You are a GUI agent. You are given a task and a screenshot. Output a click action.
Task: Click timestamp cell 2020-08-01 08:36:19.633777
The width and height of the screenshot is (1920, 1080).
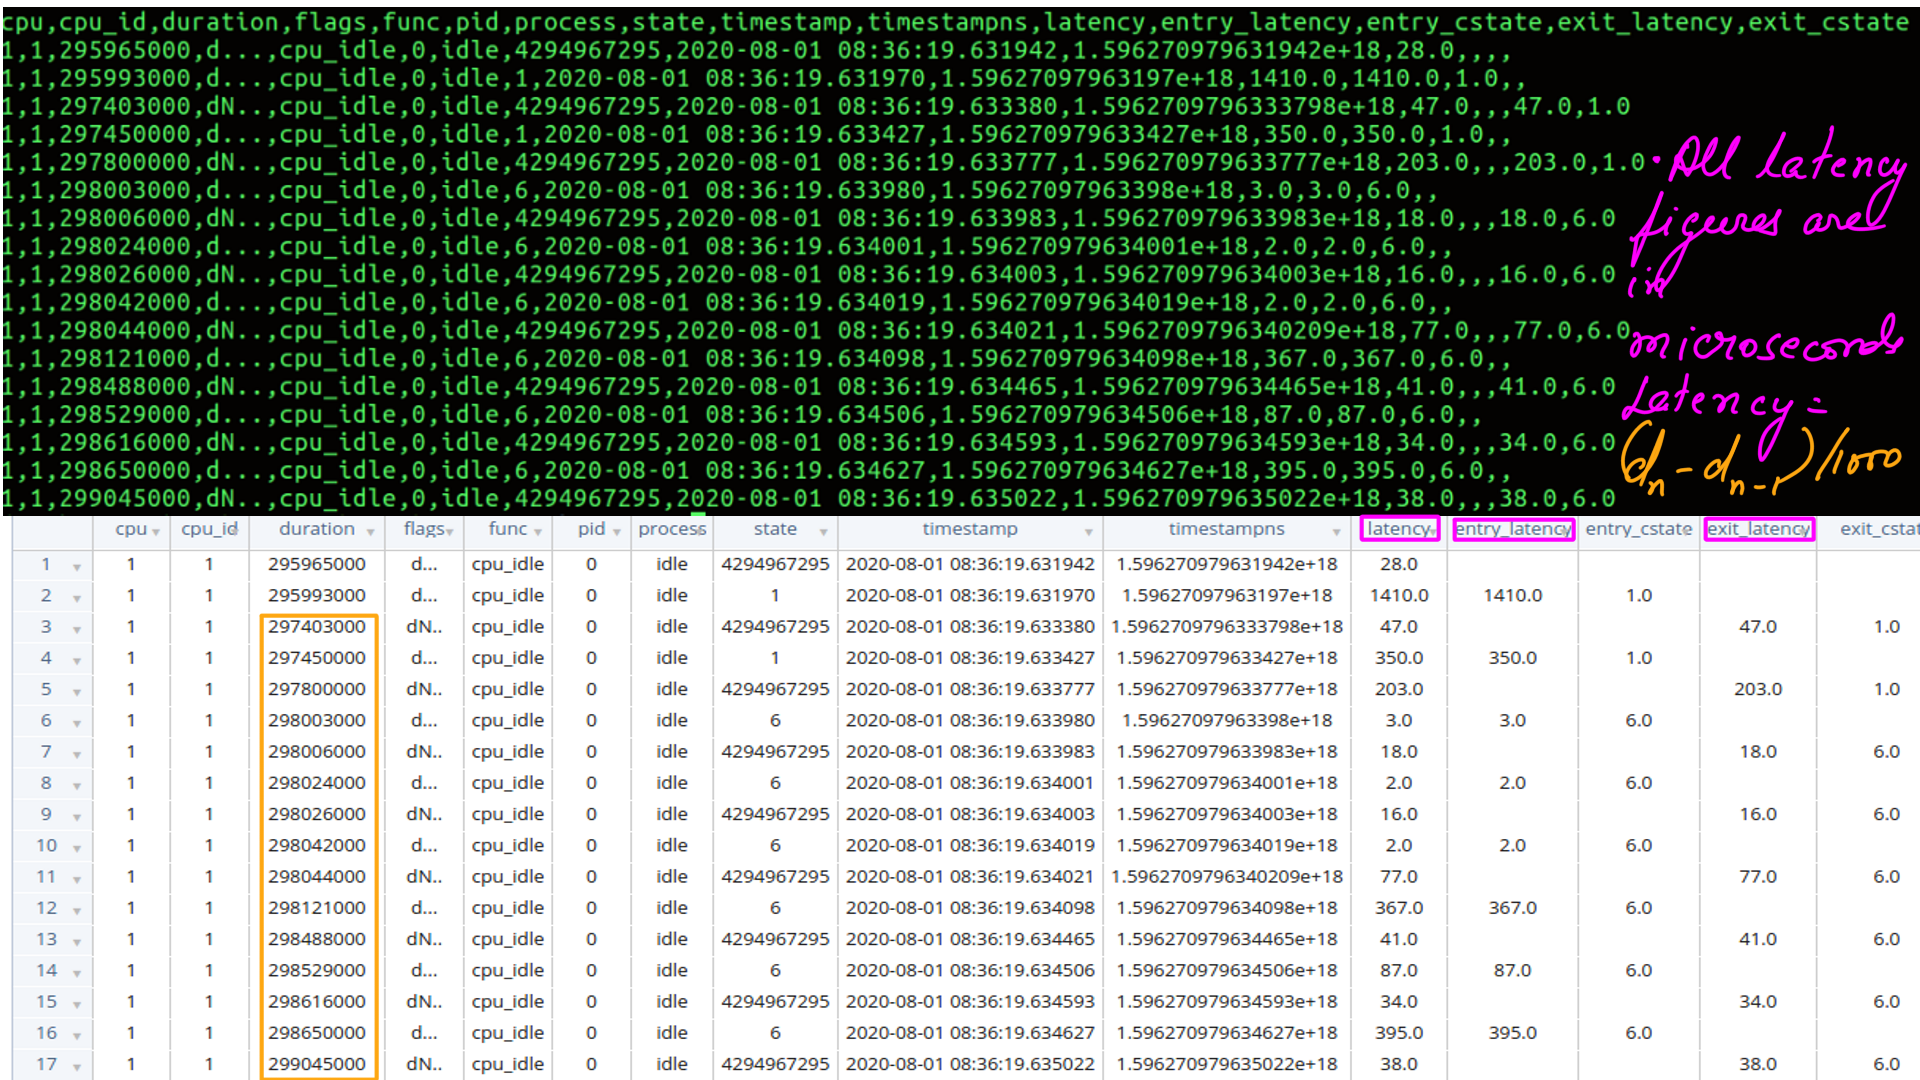(970, 689)
